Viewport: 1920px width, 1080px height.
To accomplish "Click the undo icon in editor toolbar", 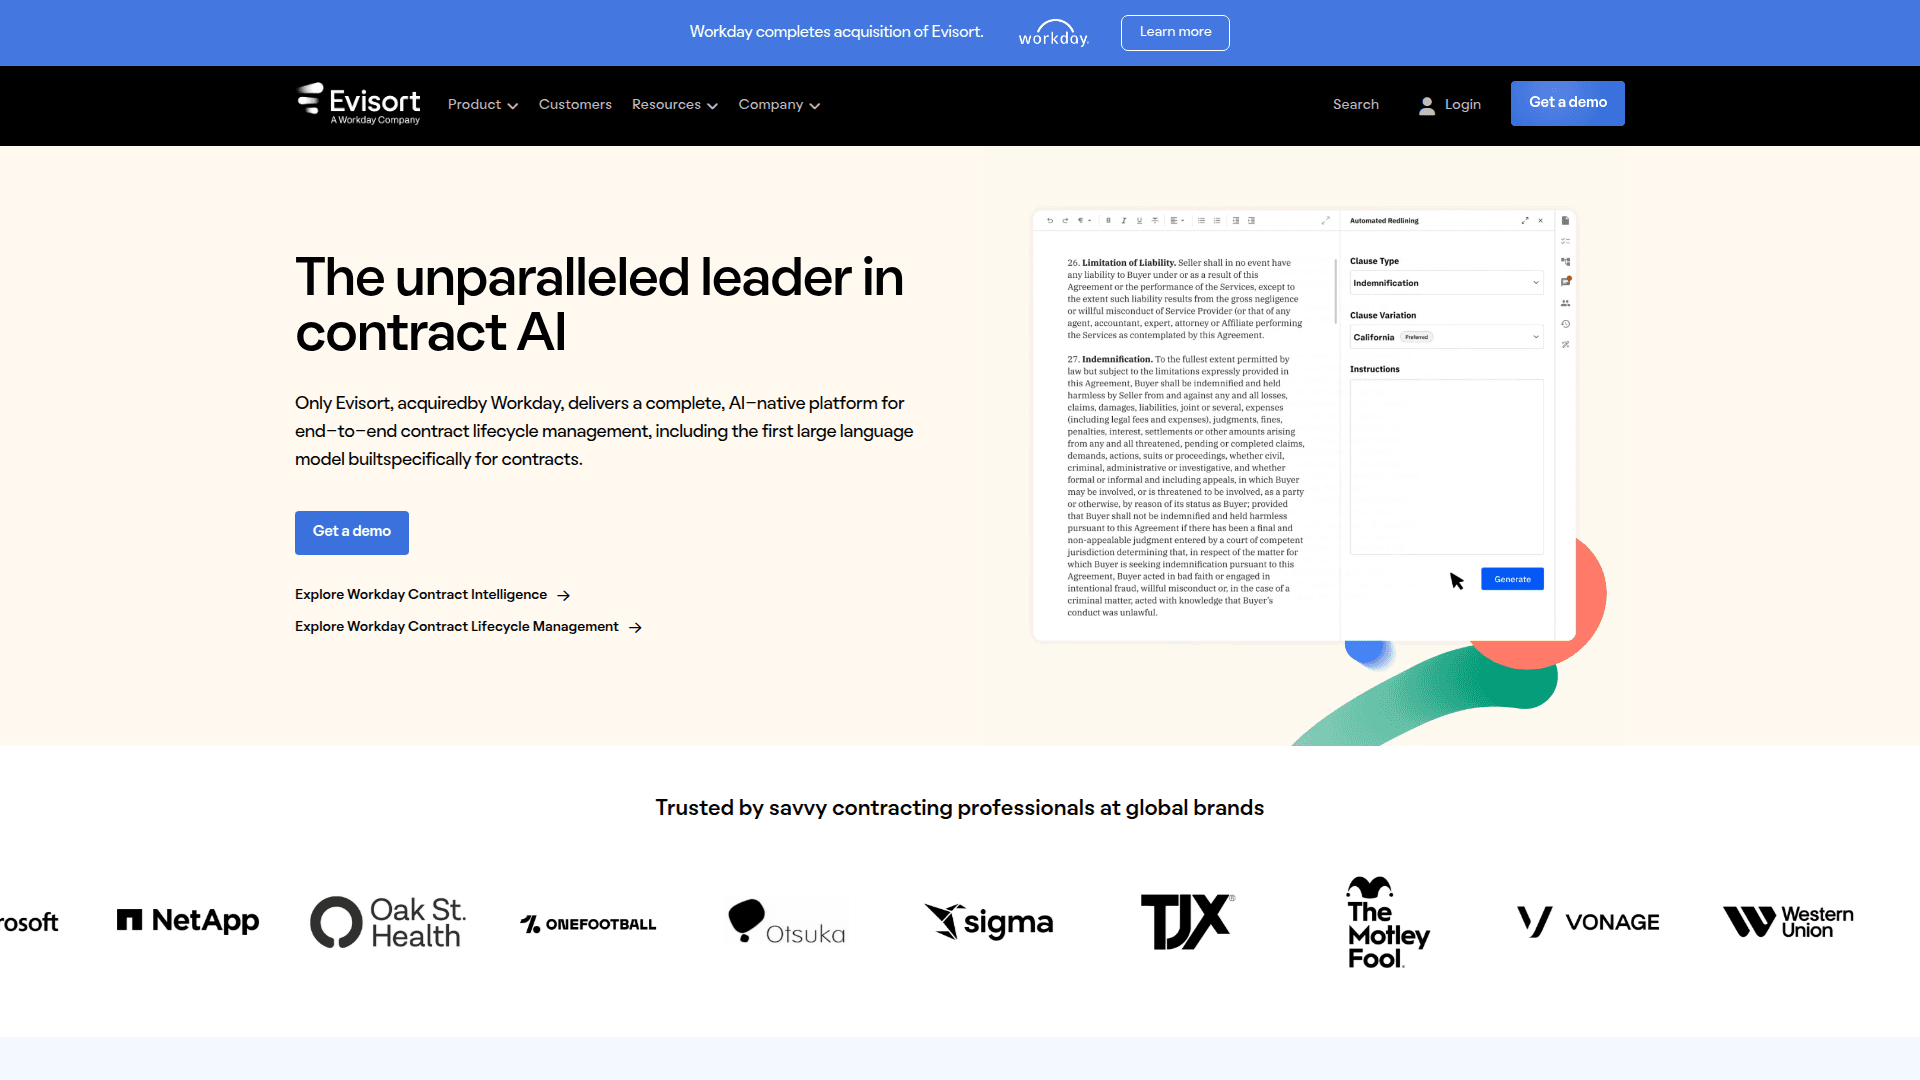I will pos(1050,221).
